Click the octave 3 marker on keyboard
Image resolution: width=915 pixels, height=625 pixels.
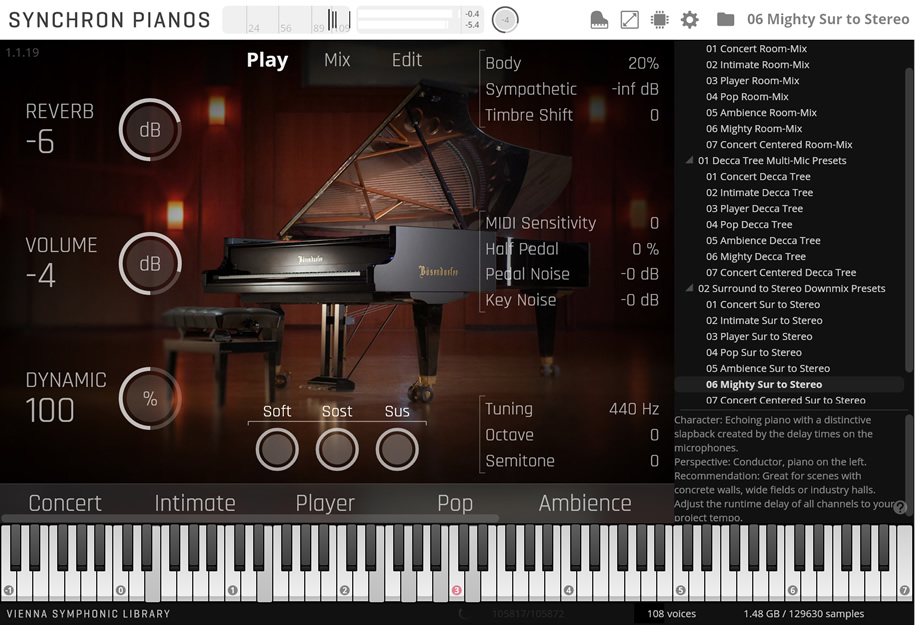[x=456, y=591]
